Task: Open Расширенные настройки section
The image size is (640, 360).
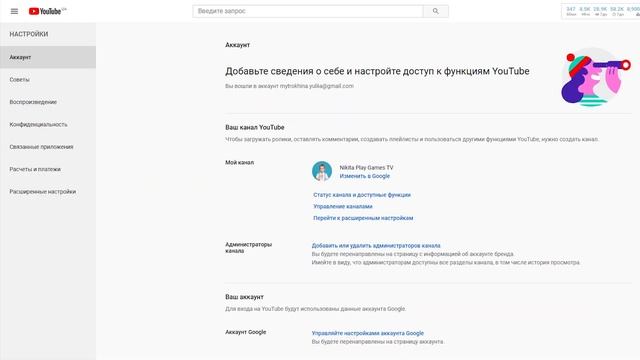Action: [48, 191]
